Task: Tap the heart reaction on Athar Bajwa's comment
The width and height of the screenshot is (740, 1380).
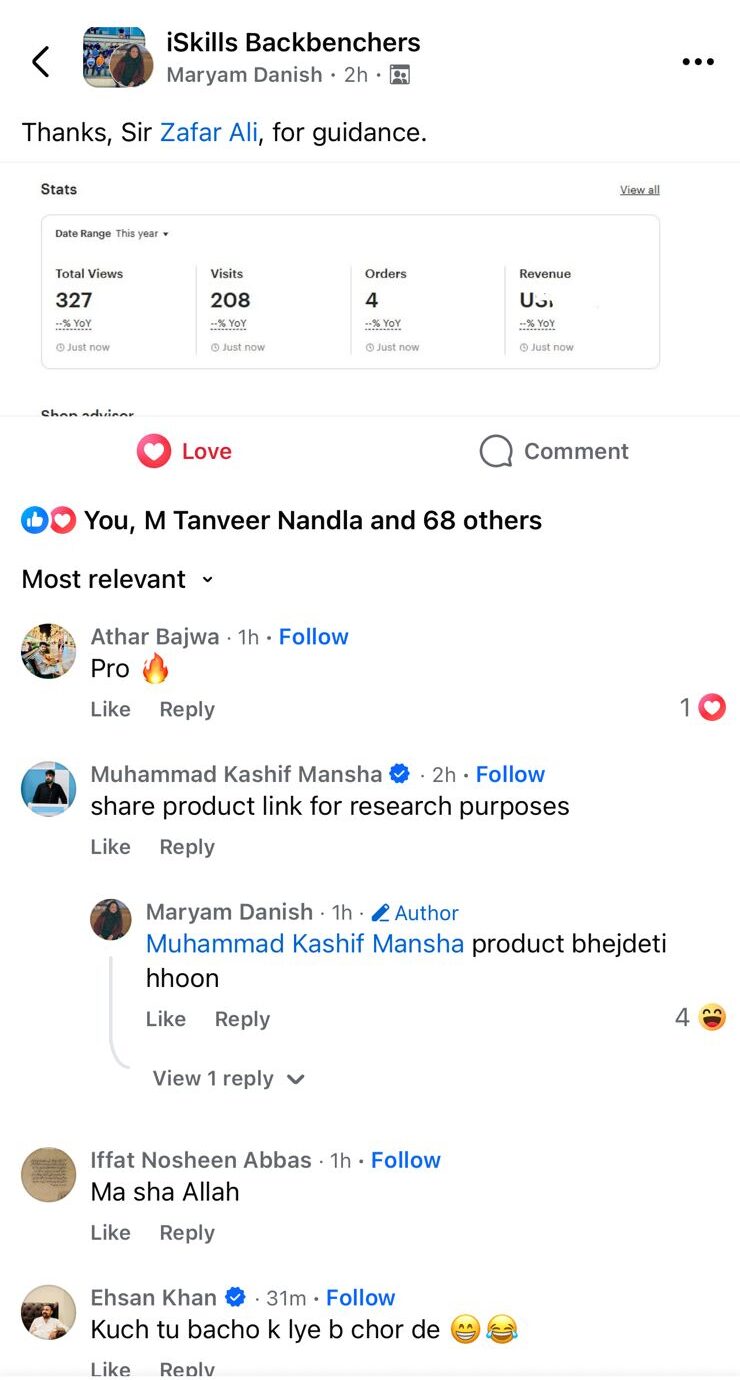Action: pyautogui.click(x=711, y=708)
